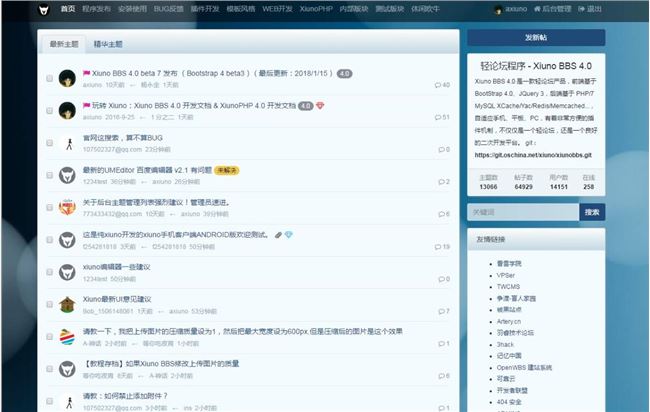Go to 首页 in the navbar
This screenshot has height=412, width=650.
pyautogui.click(x=68, y=9)
